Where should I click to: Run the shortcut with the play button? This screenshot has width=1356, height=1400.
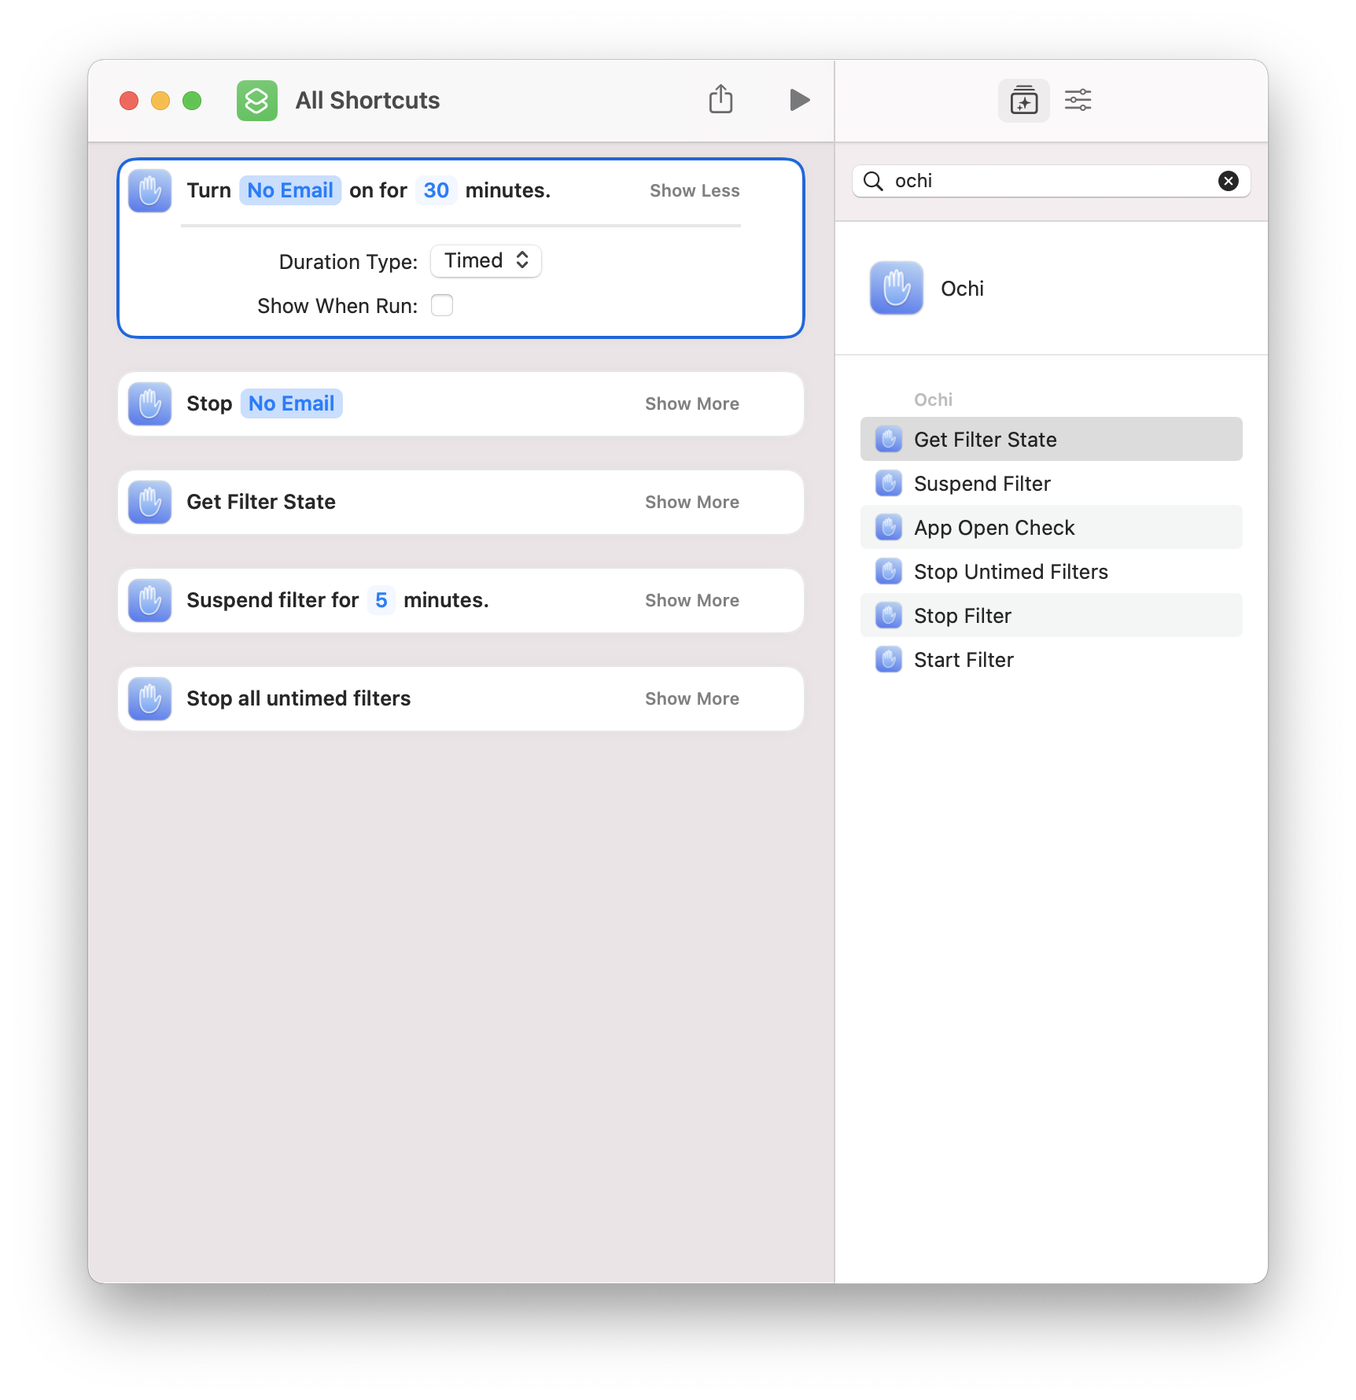tap(799, 100)
